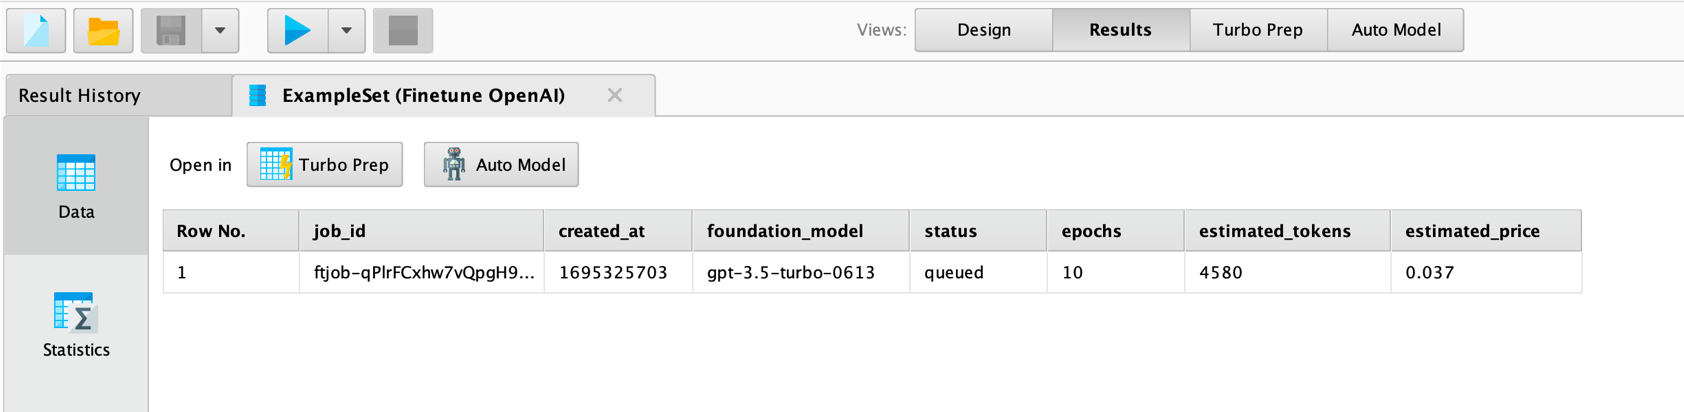
Task: Expand the run options dropdown arrow
Action: pyautogui.click(x=346, y=31)
